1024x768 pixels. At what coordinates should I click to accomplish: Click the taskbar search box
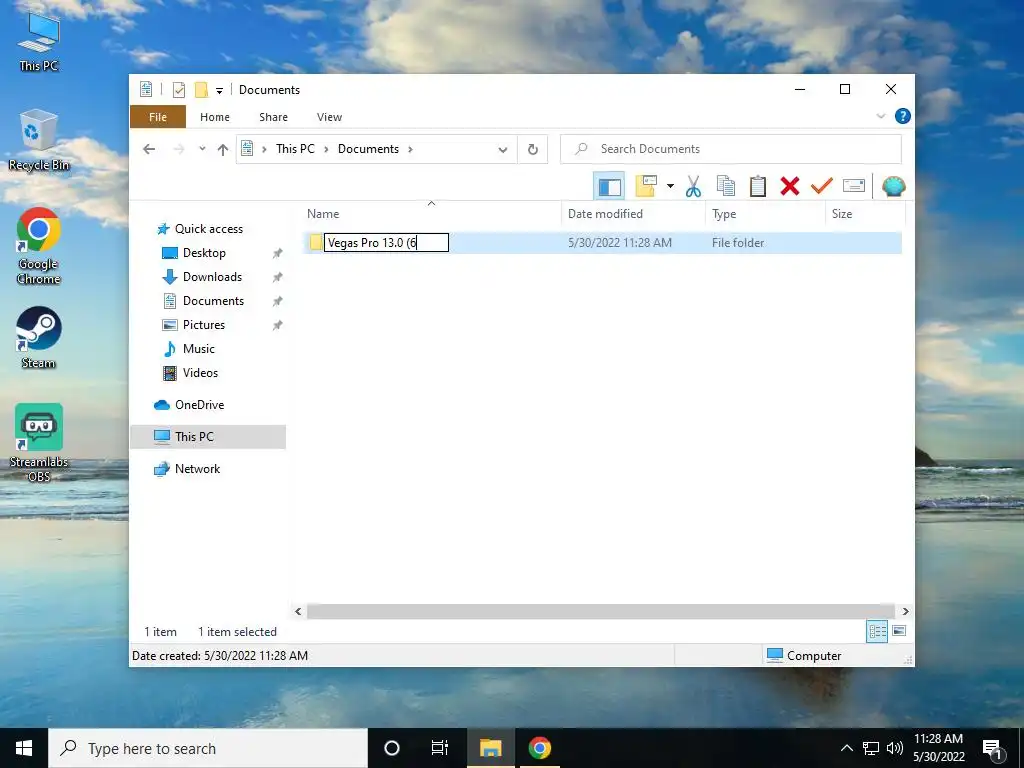point(208,748)
